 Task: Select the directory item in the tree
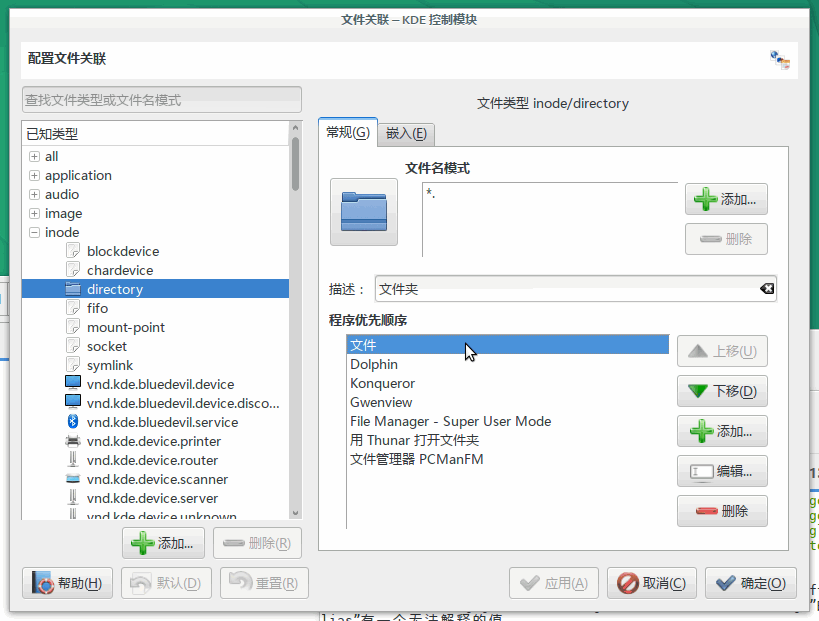[x=156, y=289]
